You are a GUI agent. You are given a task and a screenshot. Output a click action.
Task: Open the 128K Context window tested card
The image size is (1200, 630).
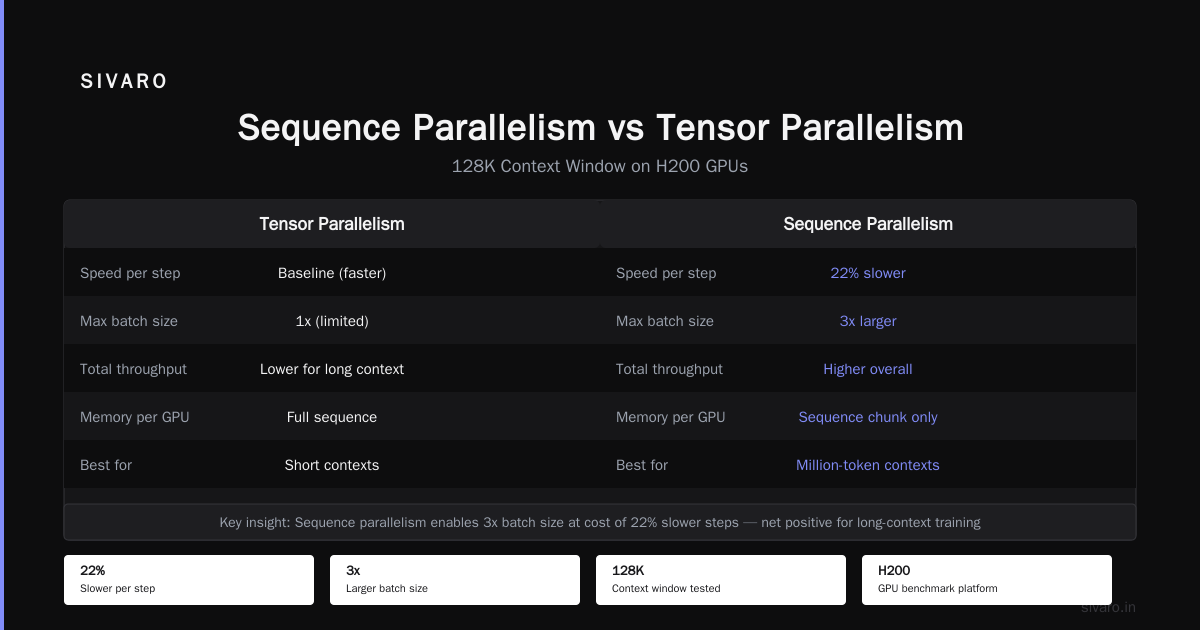point(721,580)
